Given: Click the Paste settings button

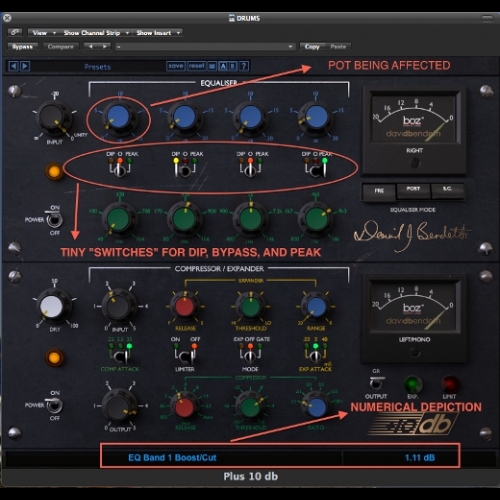Looking at the screenshot, I should (x=338, y=47).
